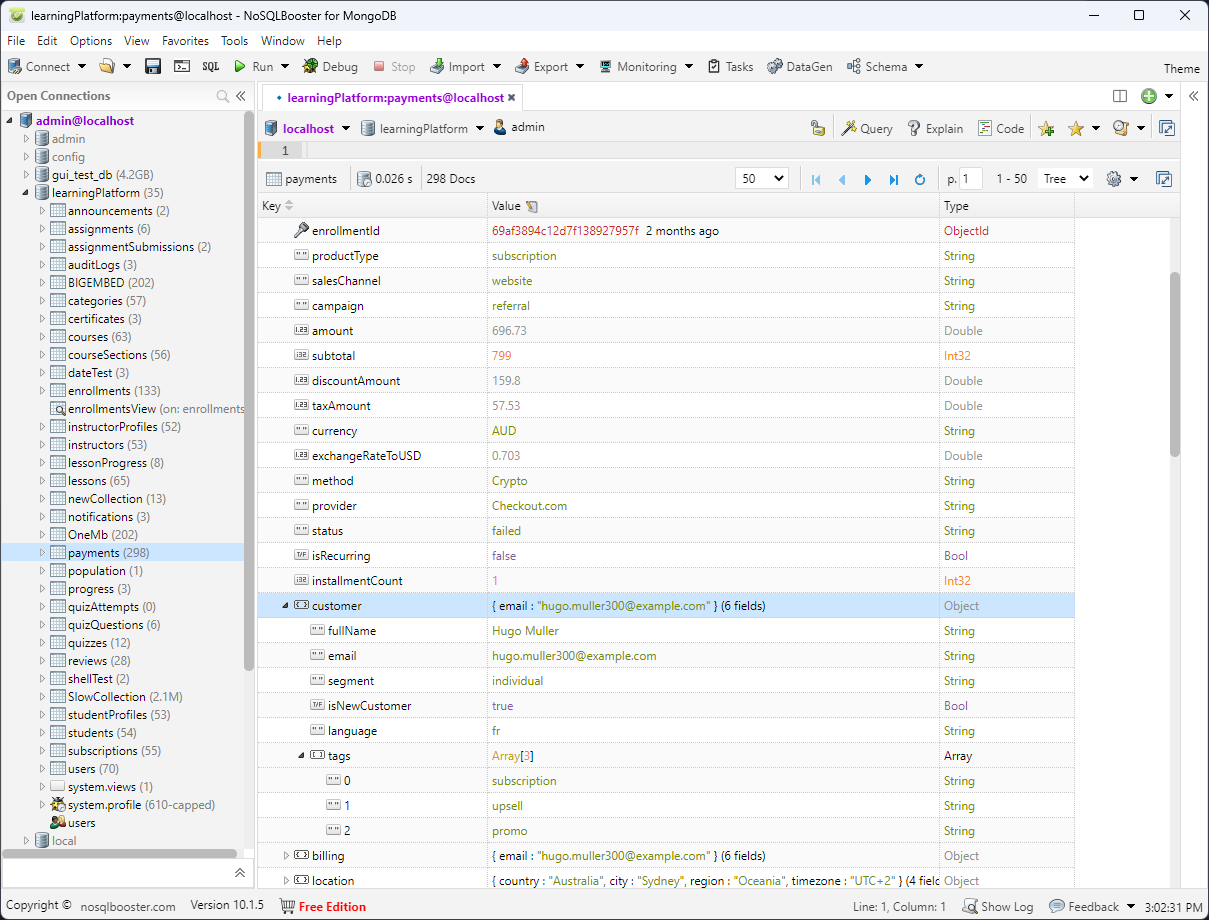Open the File menu
The height and width of the screenshot is (920, 1209).
click(16, 41)
